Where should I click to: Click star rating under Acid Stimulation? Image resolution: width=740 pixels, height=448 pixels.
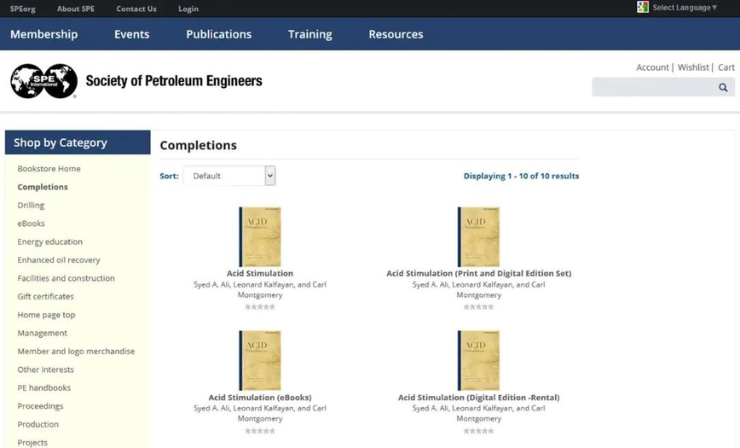click(260, 307)
